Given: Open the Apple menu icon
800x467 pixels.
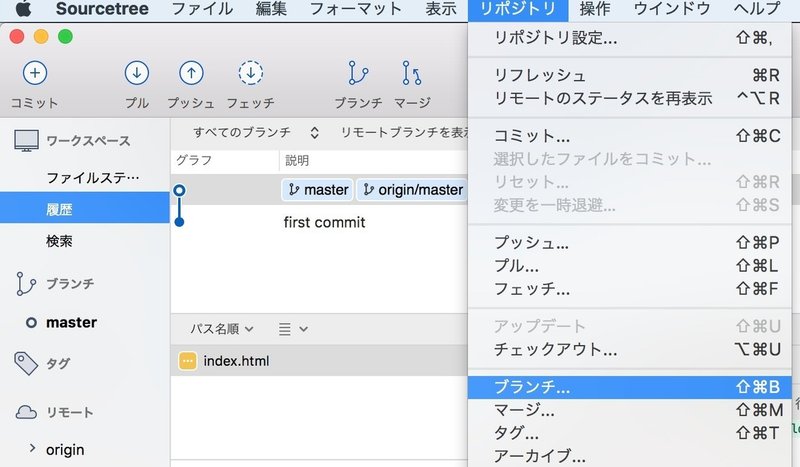Looking at the screenshot, I should coord(22,9).
